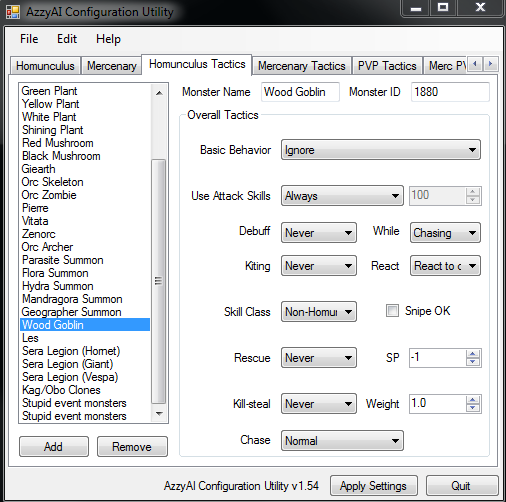Select Geographer Summon in monster list
The image size is (506, 502).
point(85,312)
